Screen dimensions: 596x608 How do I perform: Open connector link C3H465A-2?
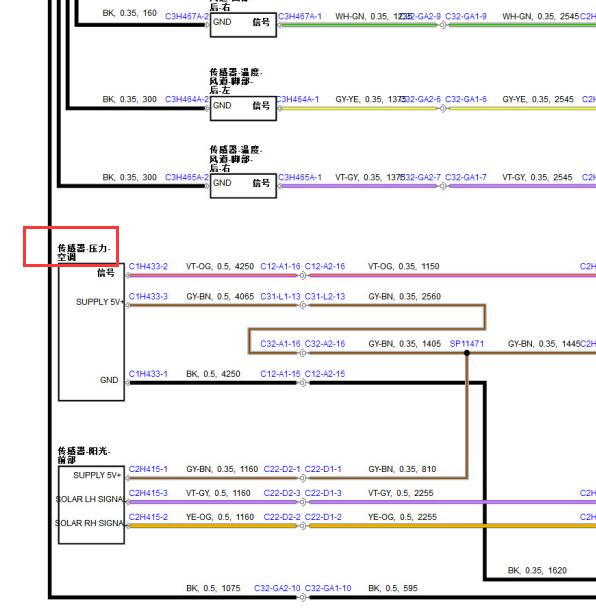(187, 177)
